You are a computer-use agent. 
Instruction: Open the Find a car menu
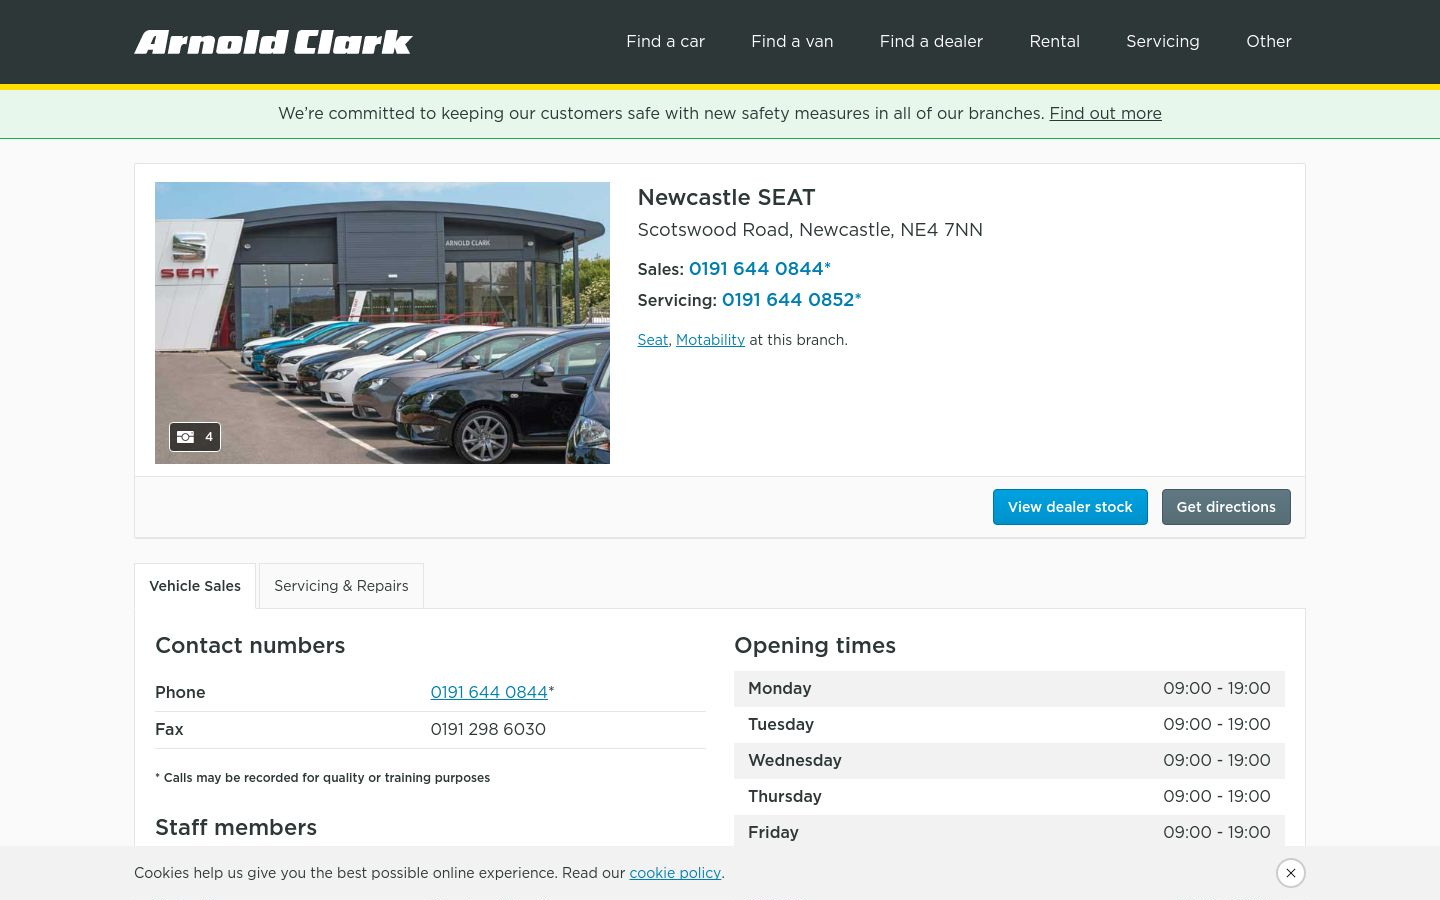click(665, 41)
